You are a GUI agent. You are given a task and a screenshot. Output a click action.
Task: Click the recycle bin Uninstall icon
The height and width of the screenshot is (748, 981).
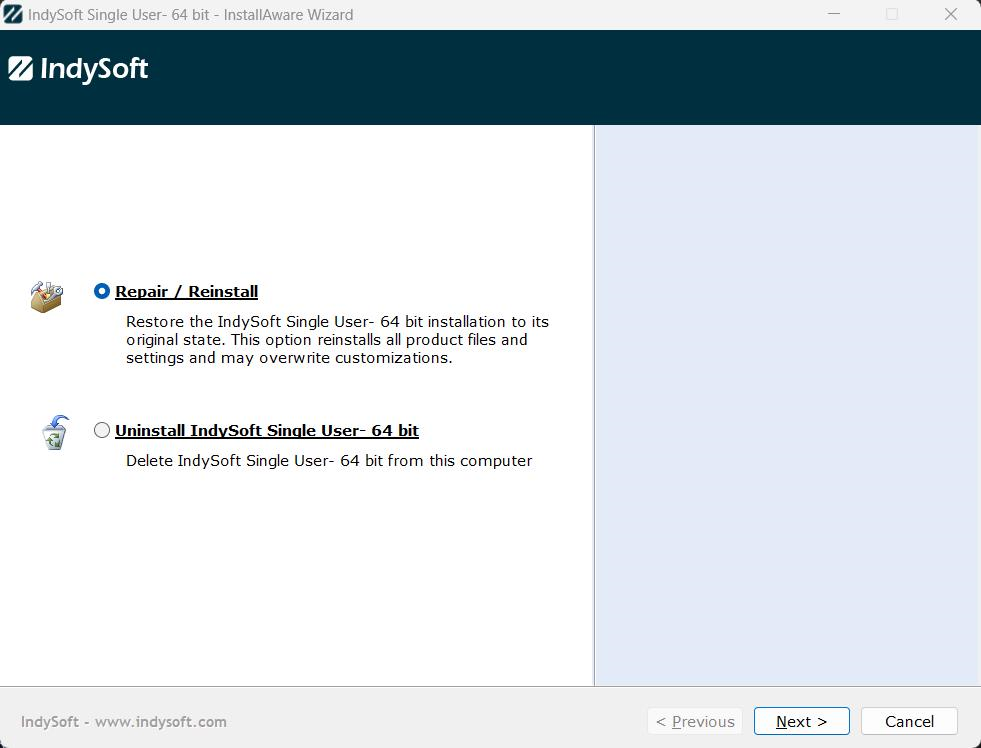tap(56, 433)
